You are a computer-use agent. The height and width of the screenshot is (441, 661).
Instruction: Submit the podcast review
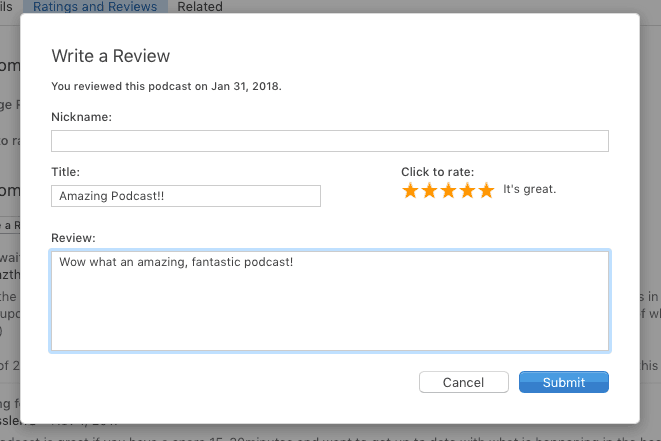point(564,382)
